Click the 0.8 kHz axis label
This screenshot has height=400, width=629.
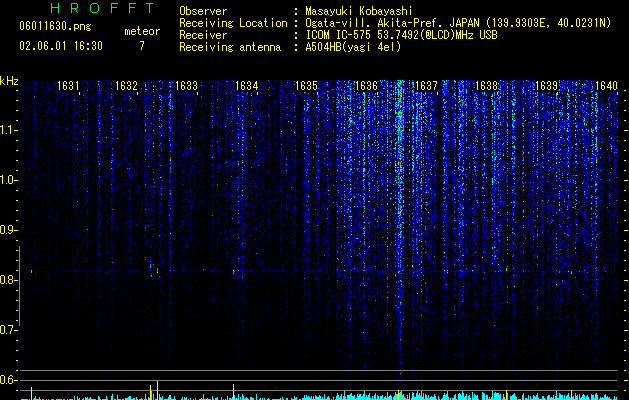(x=8, y=280)
